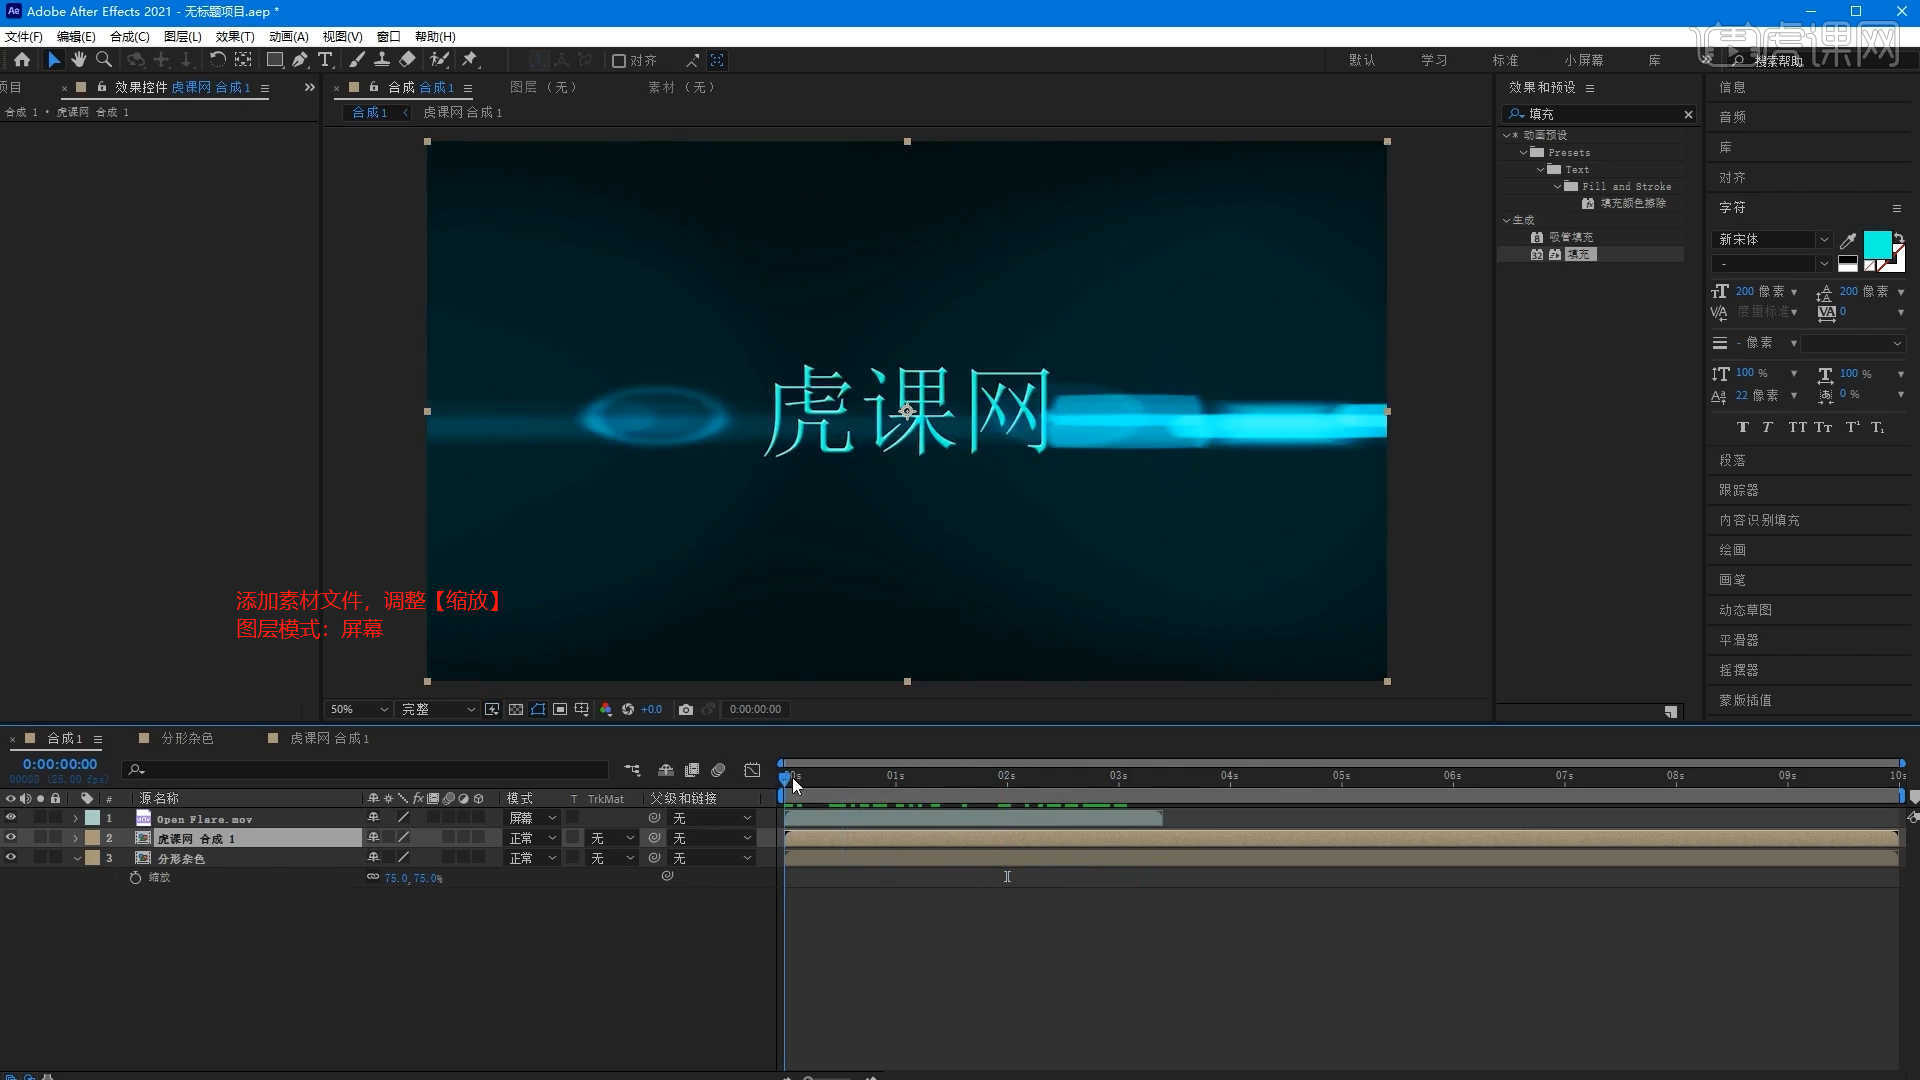Click the cyan fill color swatch
1920x1080 pixels.
click(1877, 244)
